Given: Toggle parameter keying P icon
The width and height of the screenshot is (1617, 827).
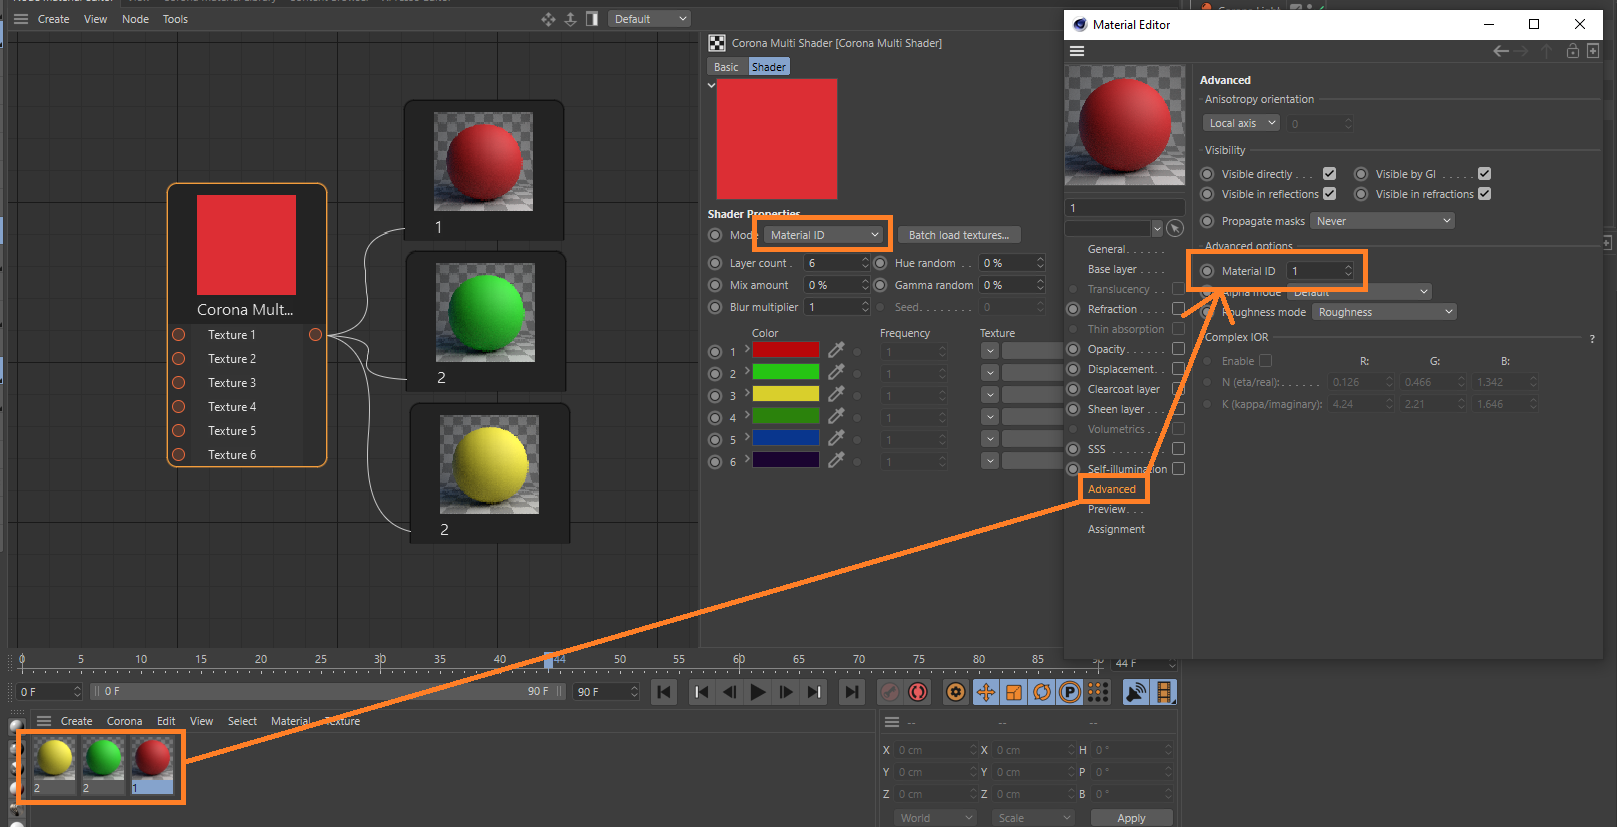Looking at the screenshot, I should (1070, 692).
